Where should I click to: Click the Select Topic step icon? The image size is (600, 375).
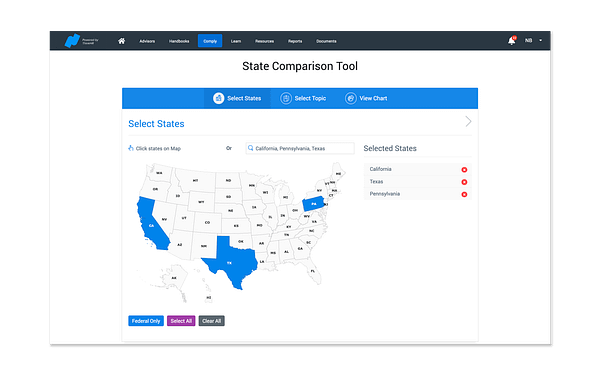[x=286, y=98]
